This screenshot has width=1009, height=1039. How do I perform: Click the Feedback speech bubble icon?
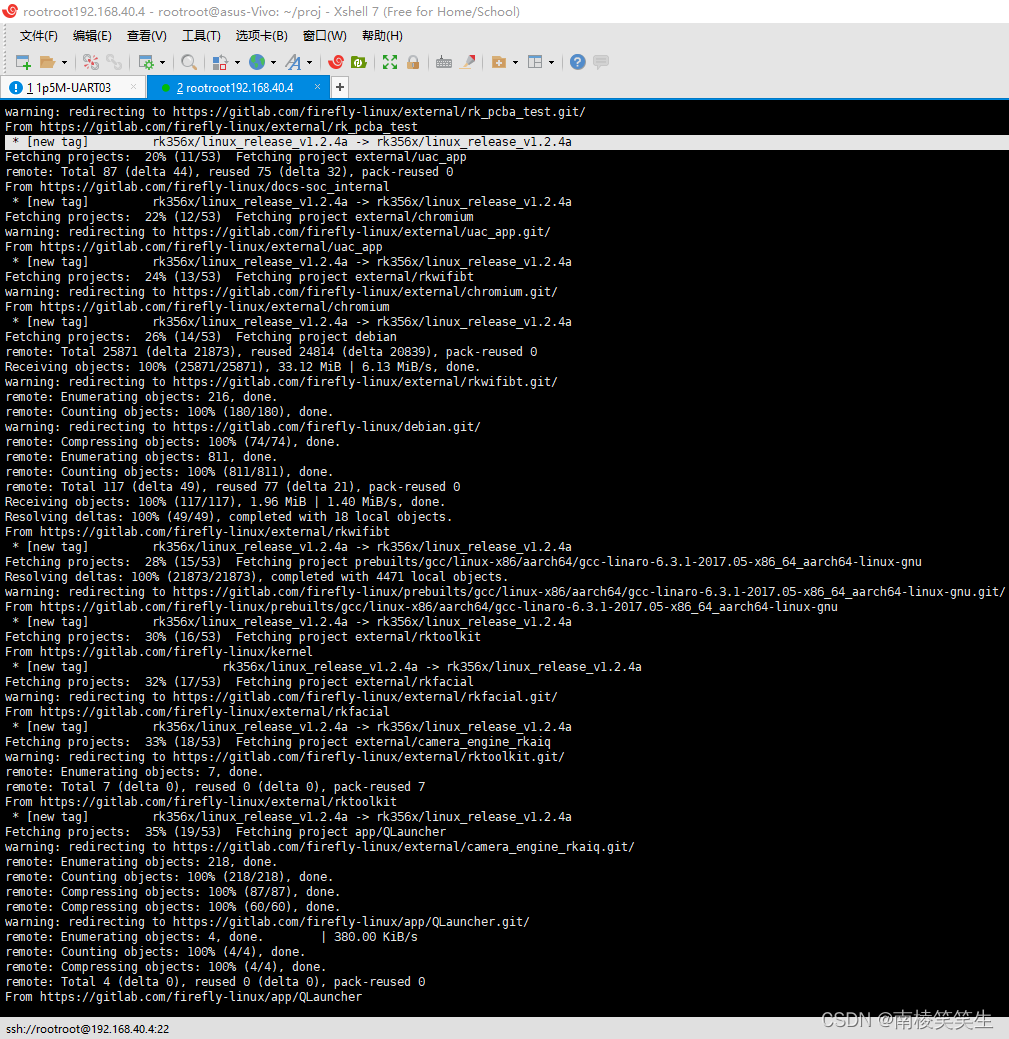pos(601,62)
